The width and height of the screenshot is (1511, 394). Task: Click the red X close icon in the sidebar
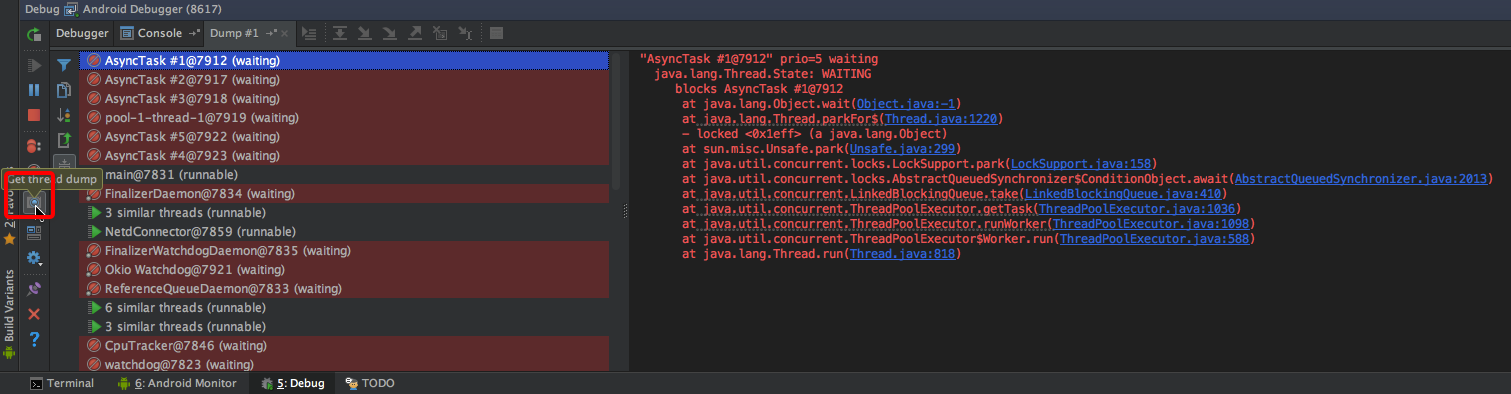tap(34, 314)
